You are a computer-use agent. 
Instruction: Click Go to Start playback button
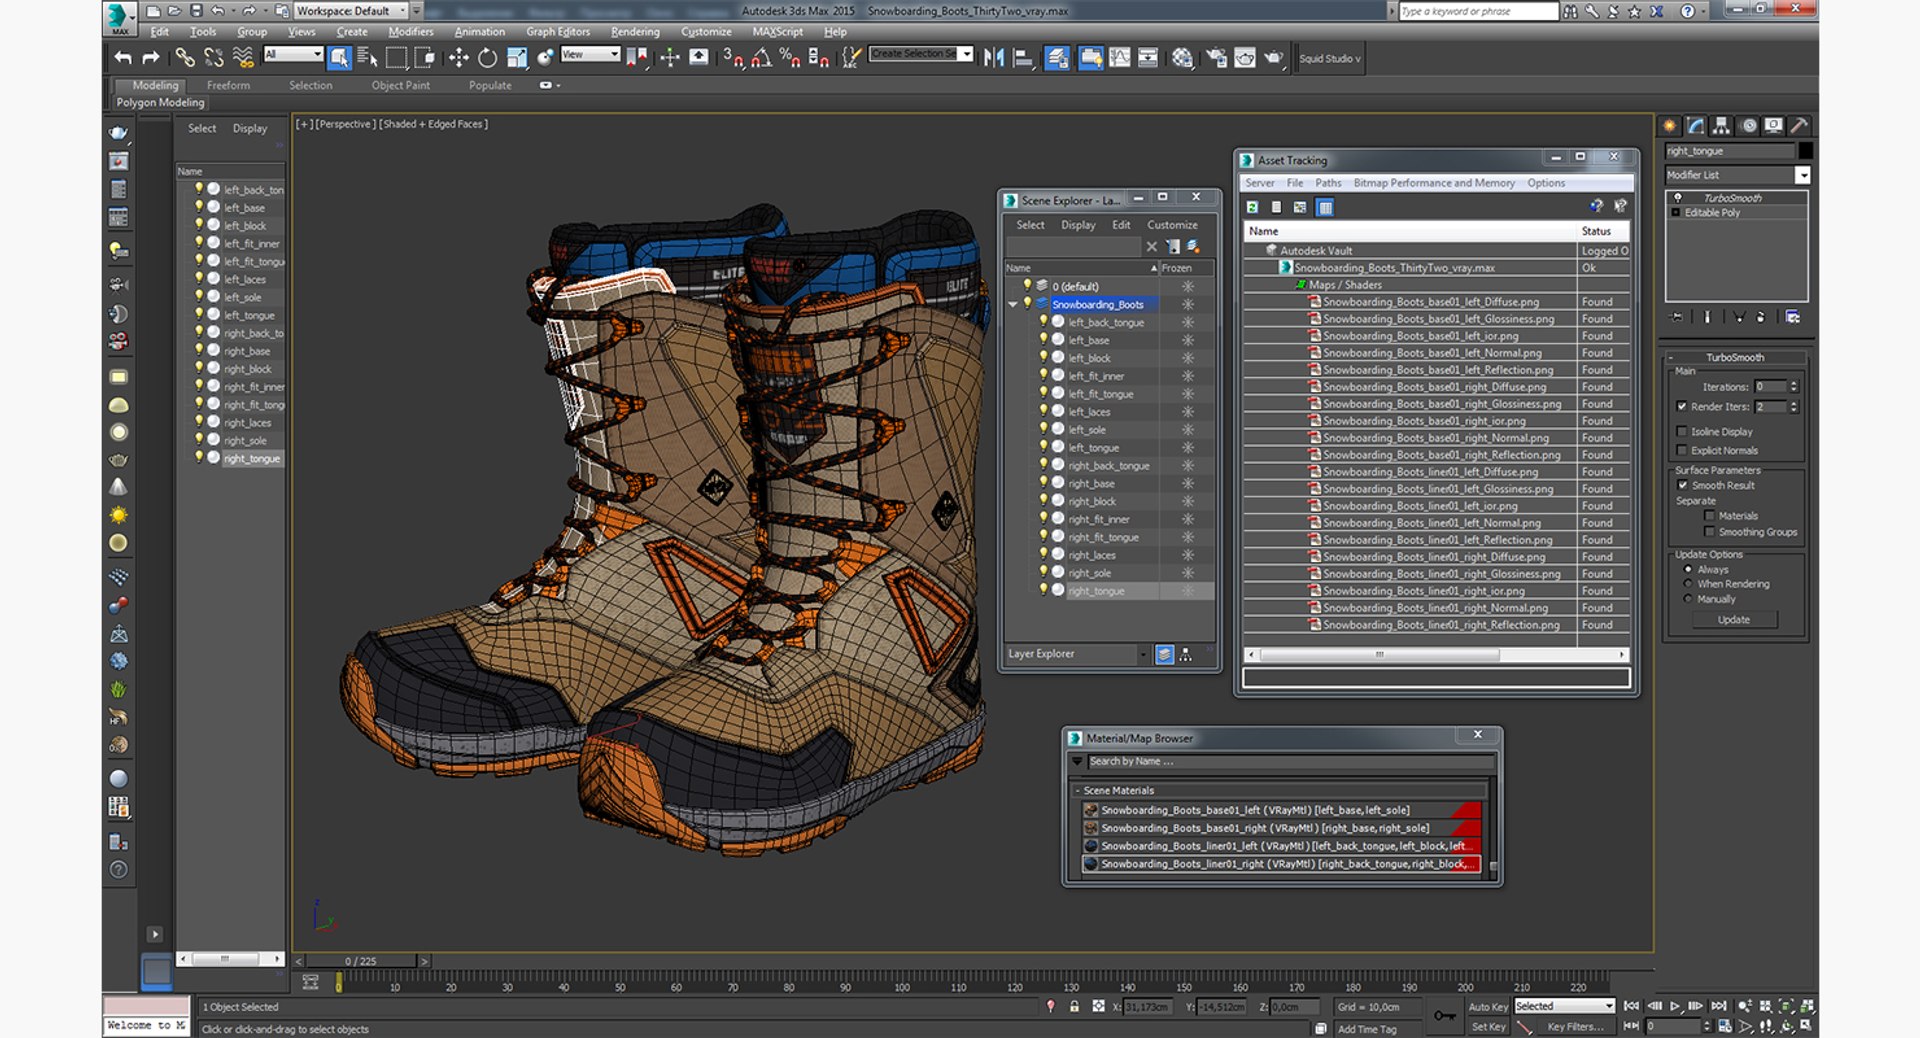point(1631,1006)
